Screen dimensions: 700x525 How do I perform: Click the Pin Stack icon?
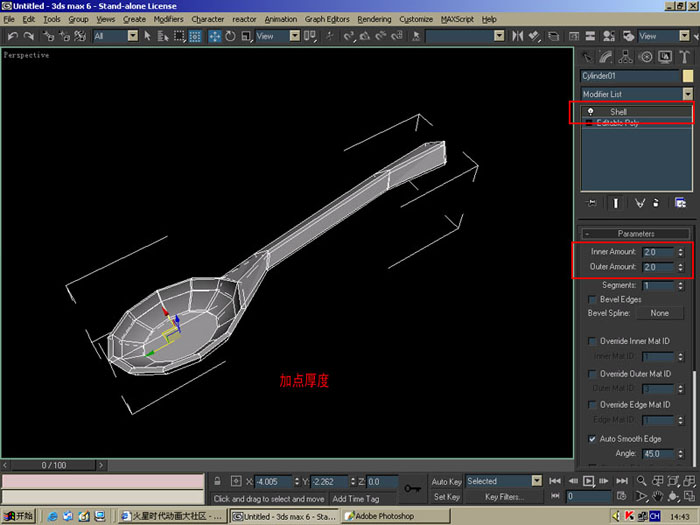pyautogui.click(x=592, y=203)
